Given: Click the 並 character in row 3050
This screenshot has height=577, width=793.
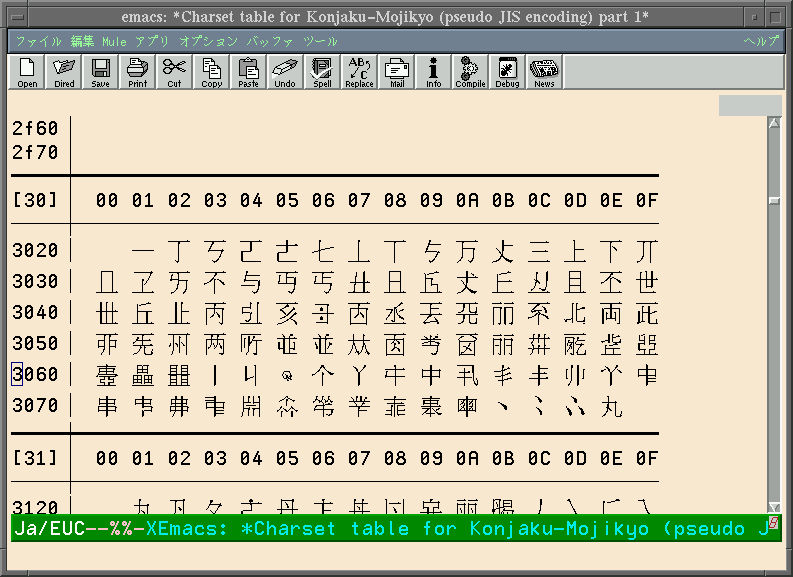Looking at the screenshot, I should click(x=323, y=345).
